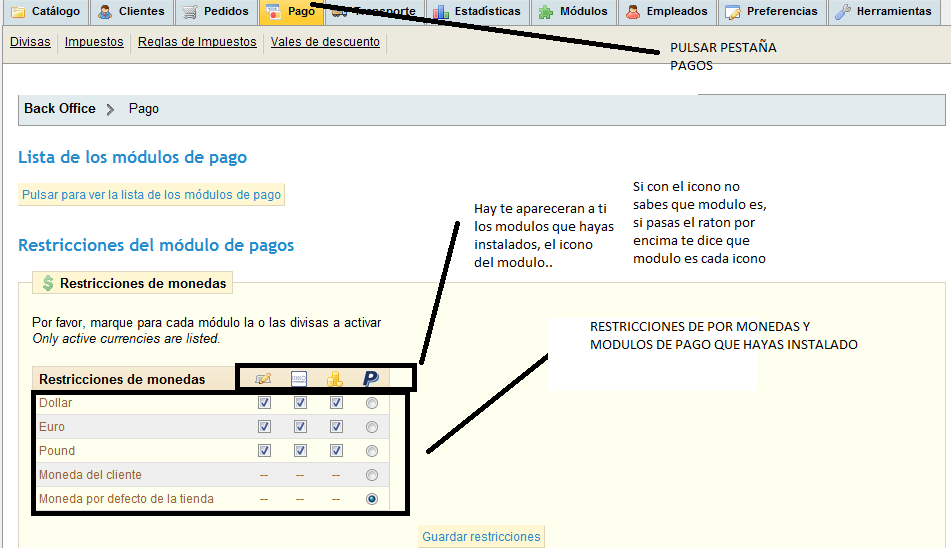Image resolution: width=951 pixels, height=548 pixels.
Task: Click the bank wire module icon
Action: [299, 379]
